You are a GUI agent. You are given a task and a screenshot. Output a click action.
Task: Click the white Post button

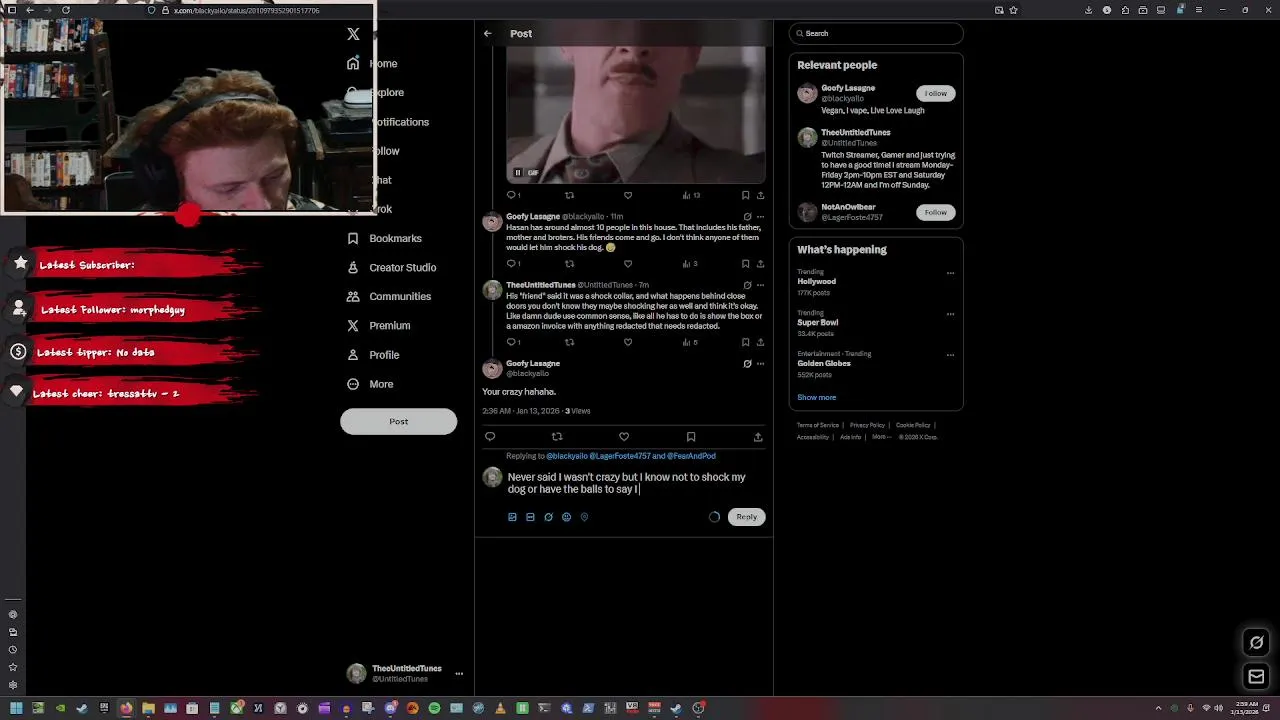coord(398,421)
